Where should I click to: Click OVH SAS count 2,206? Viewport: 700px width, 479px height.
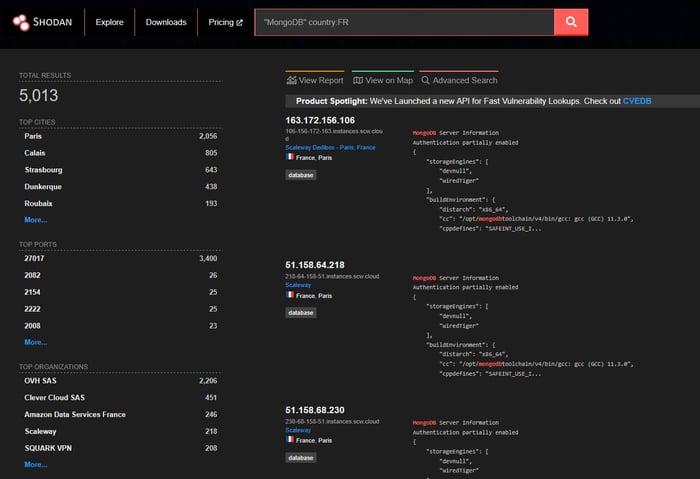coord(208,381)
